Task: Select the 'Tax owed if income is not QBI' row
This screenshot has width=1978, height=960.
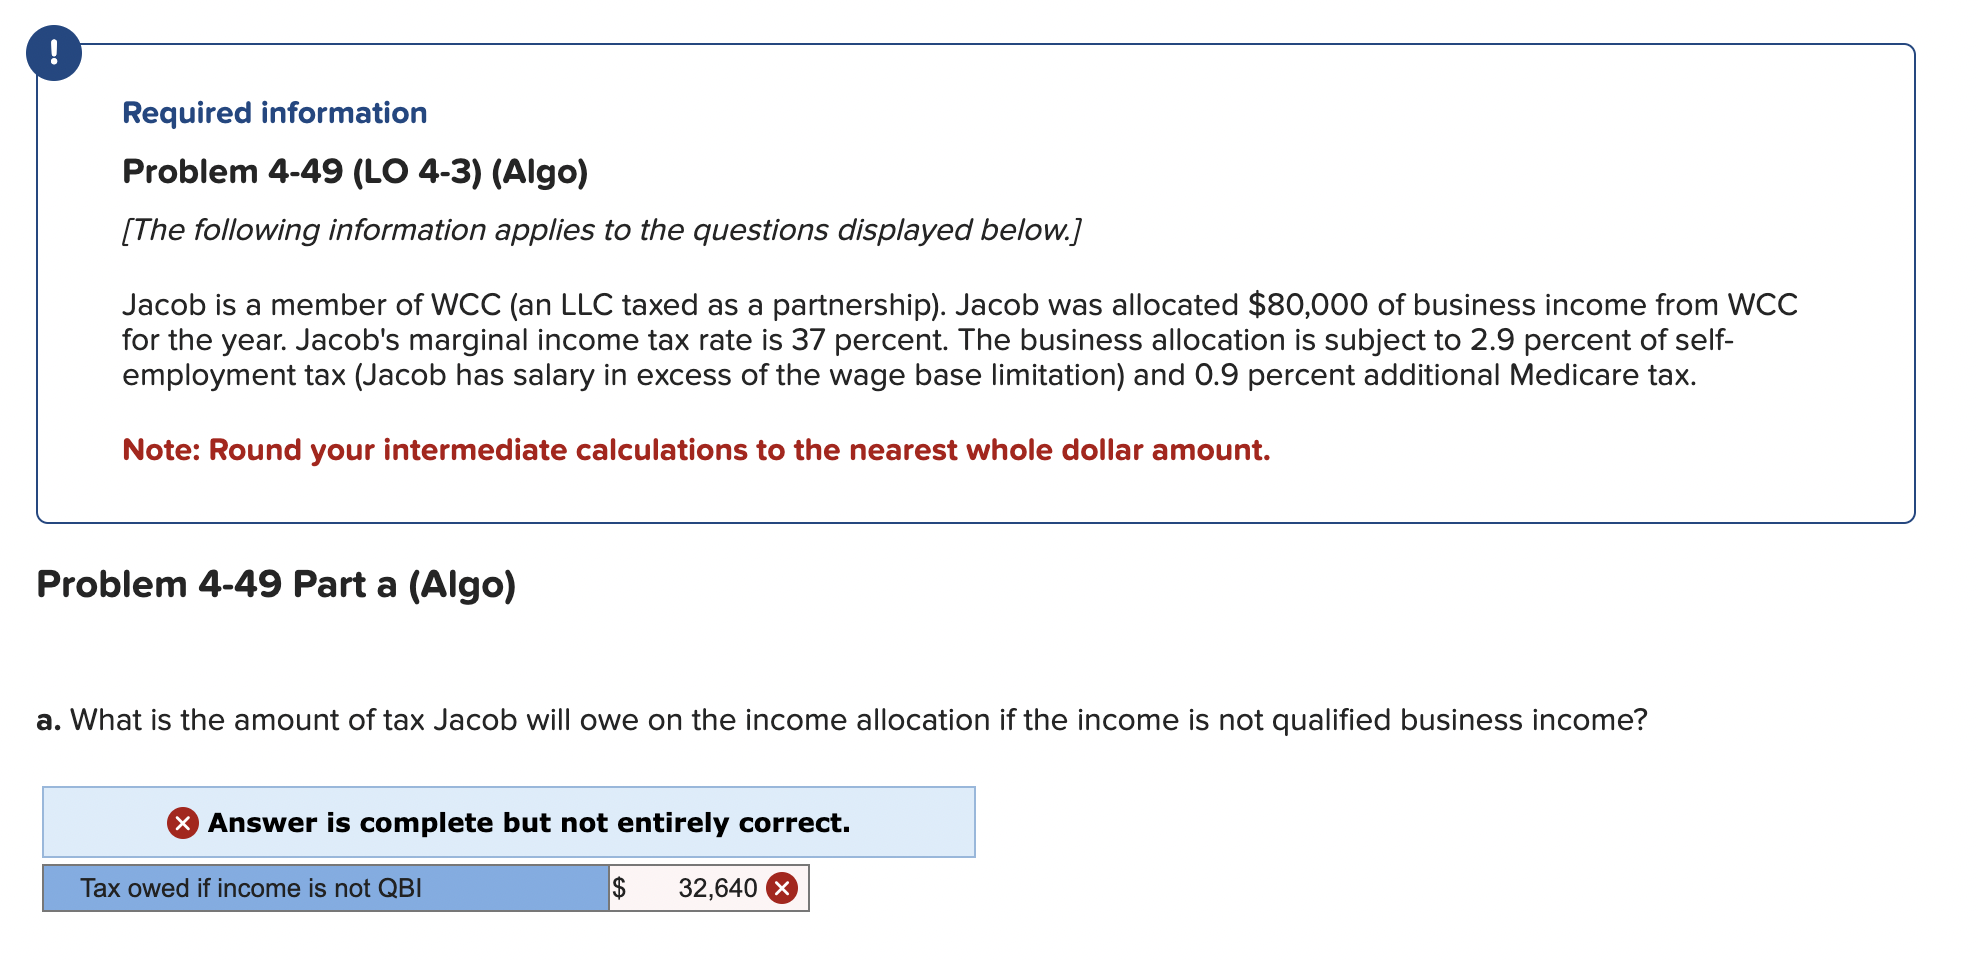Action: 320,887
